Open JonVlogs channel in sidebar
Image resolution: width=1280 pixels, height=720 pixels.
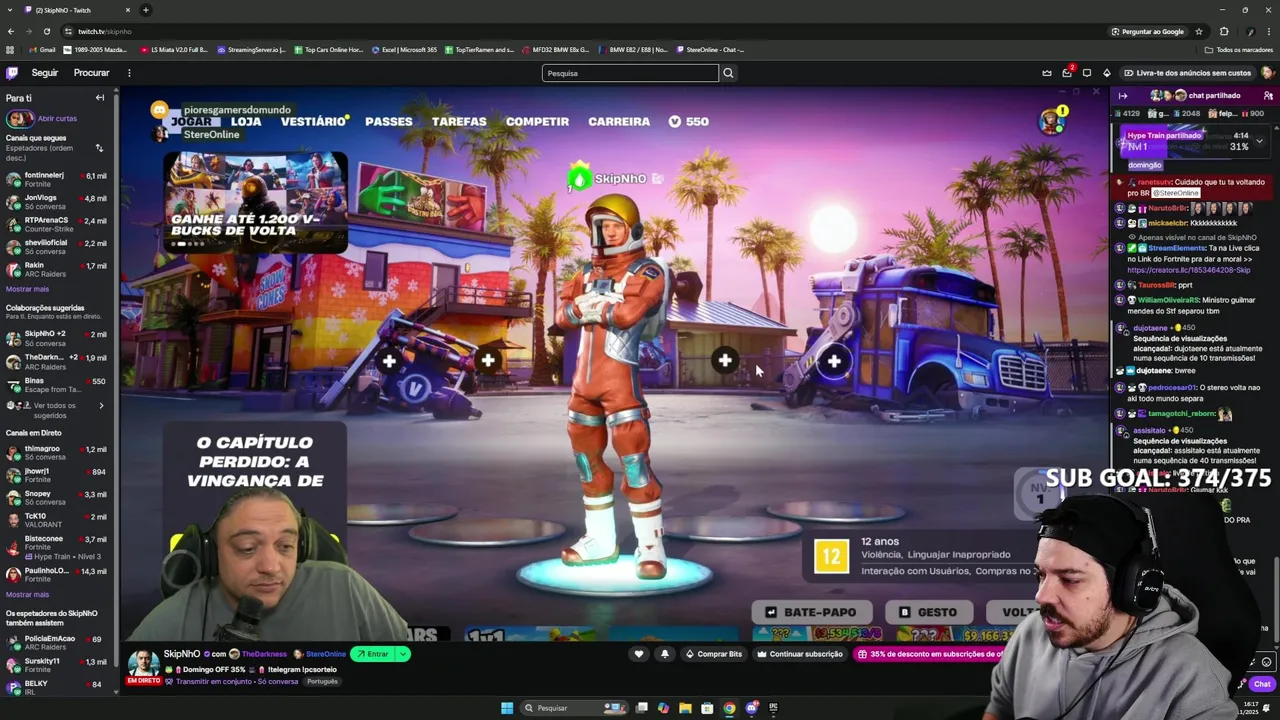pos(57,202)
